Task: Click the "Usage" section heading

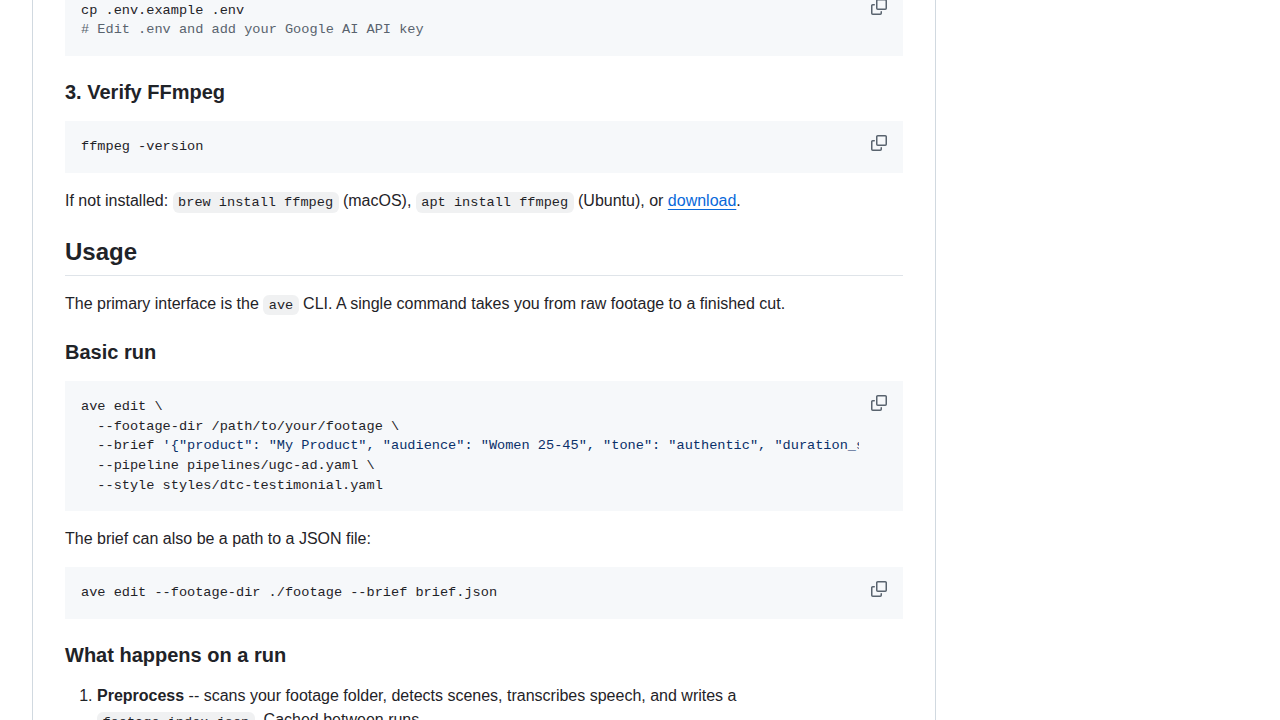Action: tap(101, 252)
